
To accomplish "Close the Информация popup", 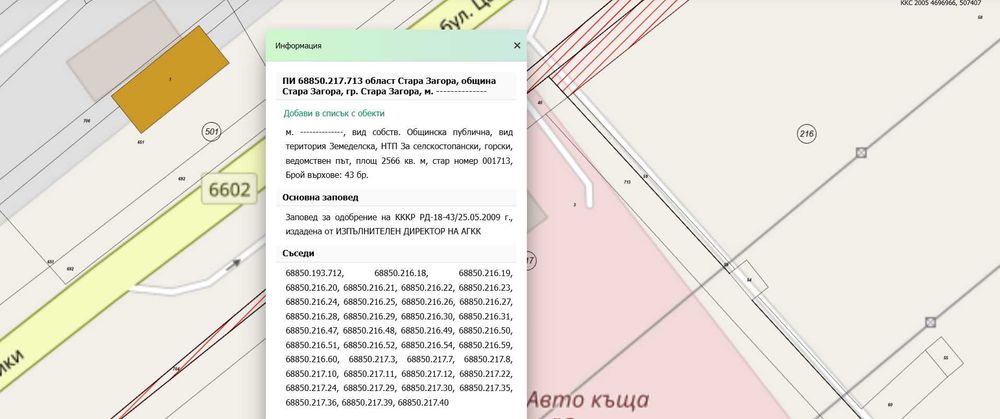I will click(517, 46).
